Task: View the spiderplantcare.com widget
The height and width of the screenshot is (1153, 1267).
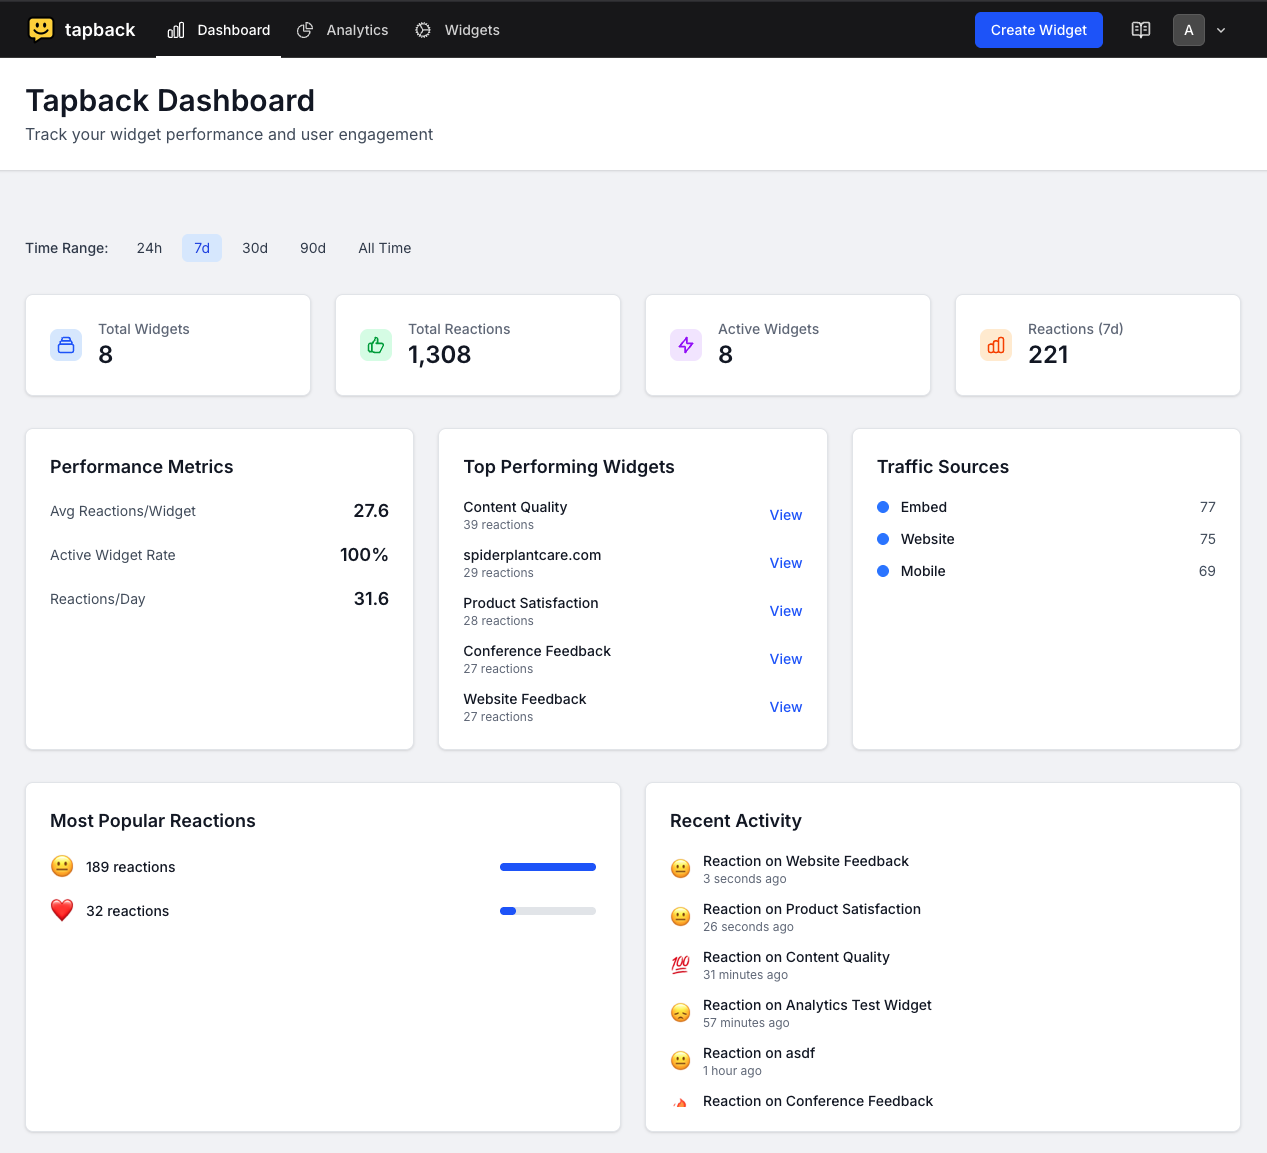Action: [x=786, y=563]
